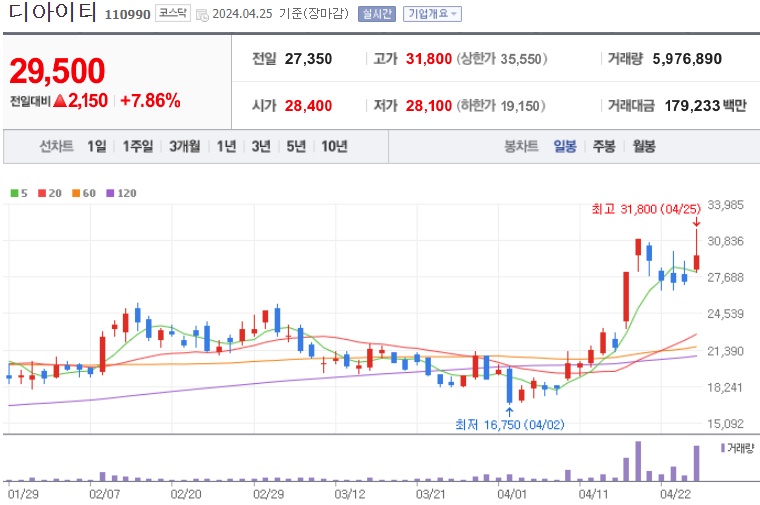
Task: Click the red 20-day moving average legend
Action: (50, 193)
